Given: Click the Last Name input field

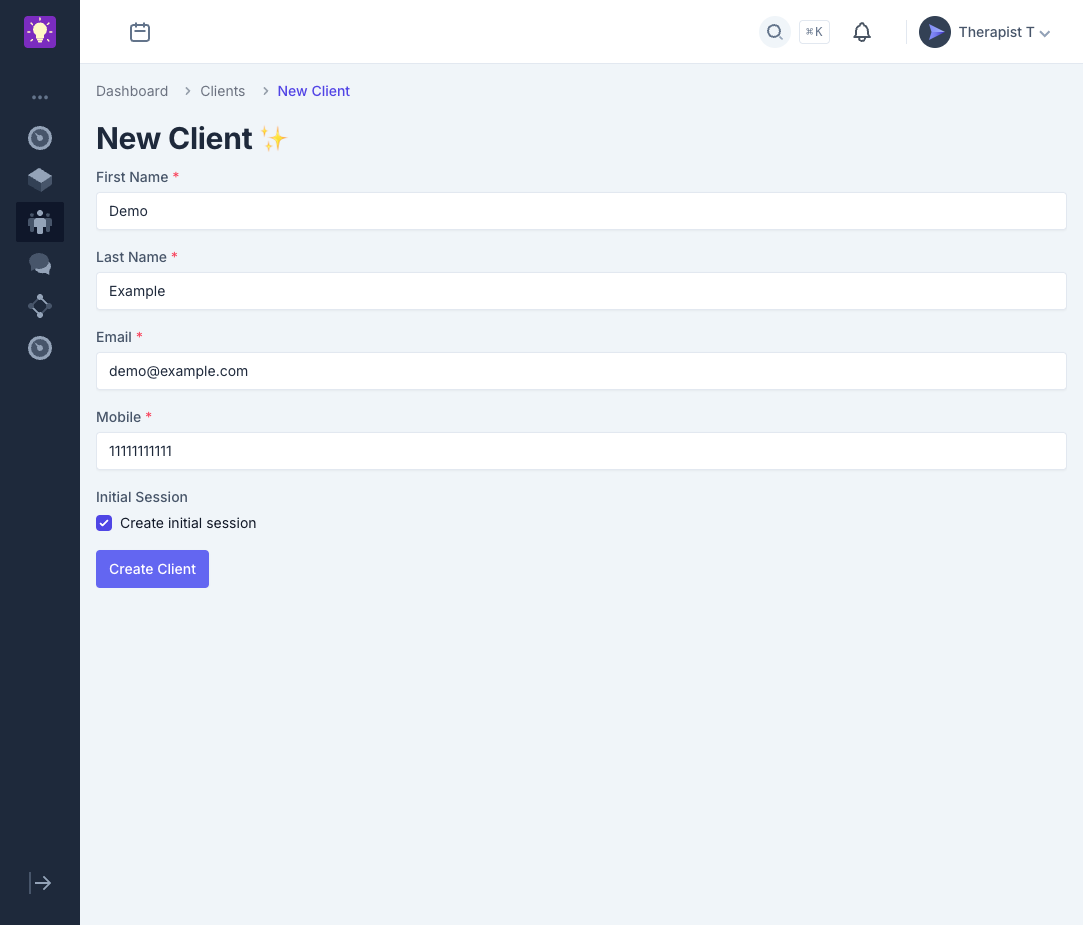Looking at the screenshot, I should pyautogui.click(x=581, y=292).
